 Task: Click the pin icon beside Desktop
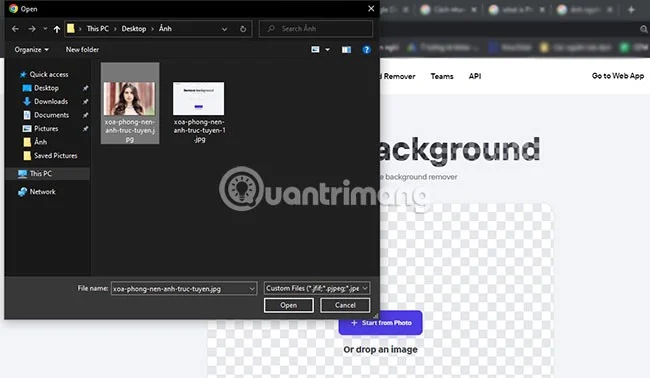(85, 88)
